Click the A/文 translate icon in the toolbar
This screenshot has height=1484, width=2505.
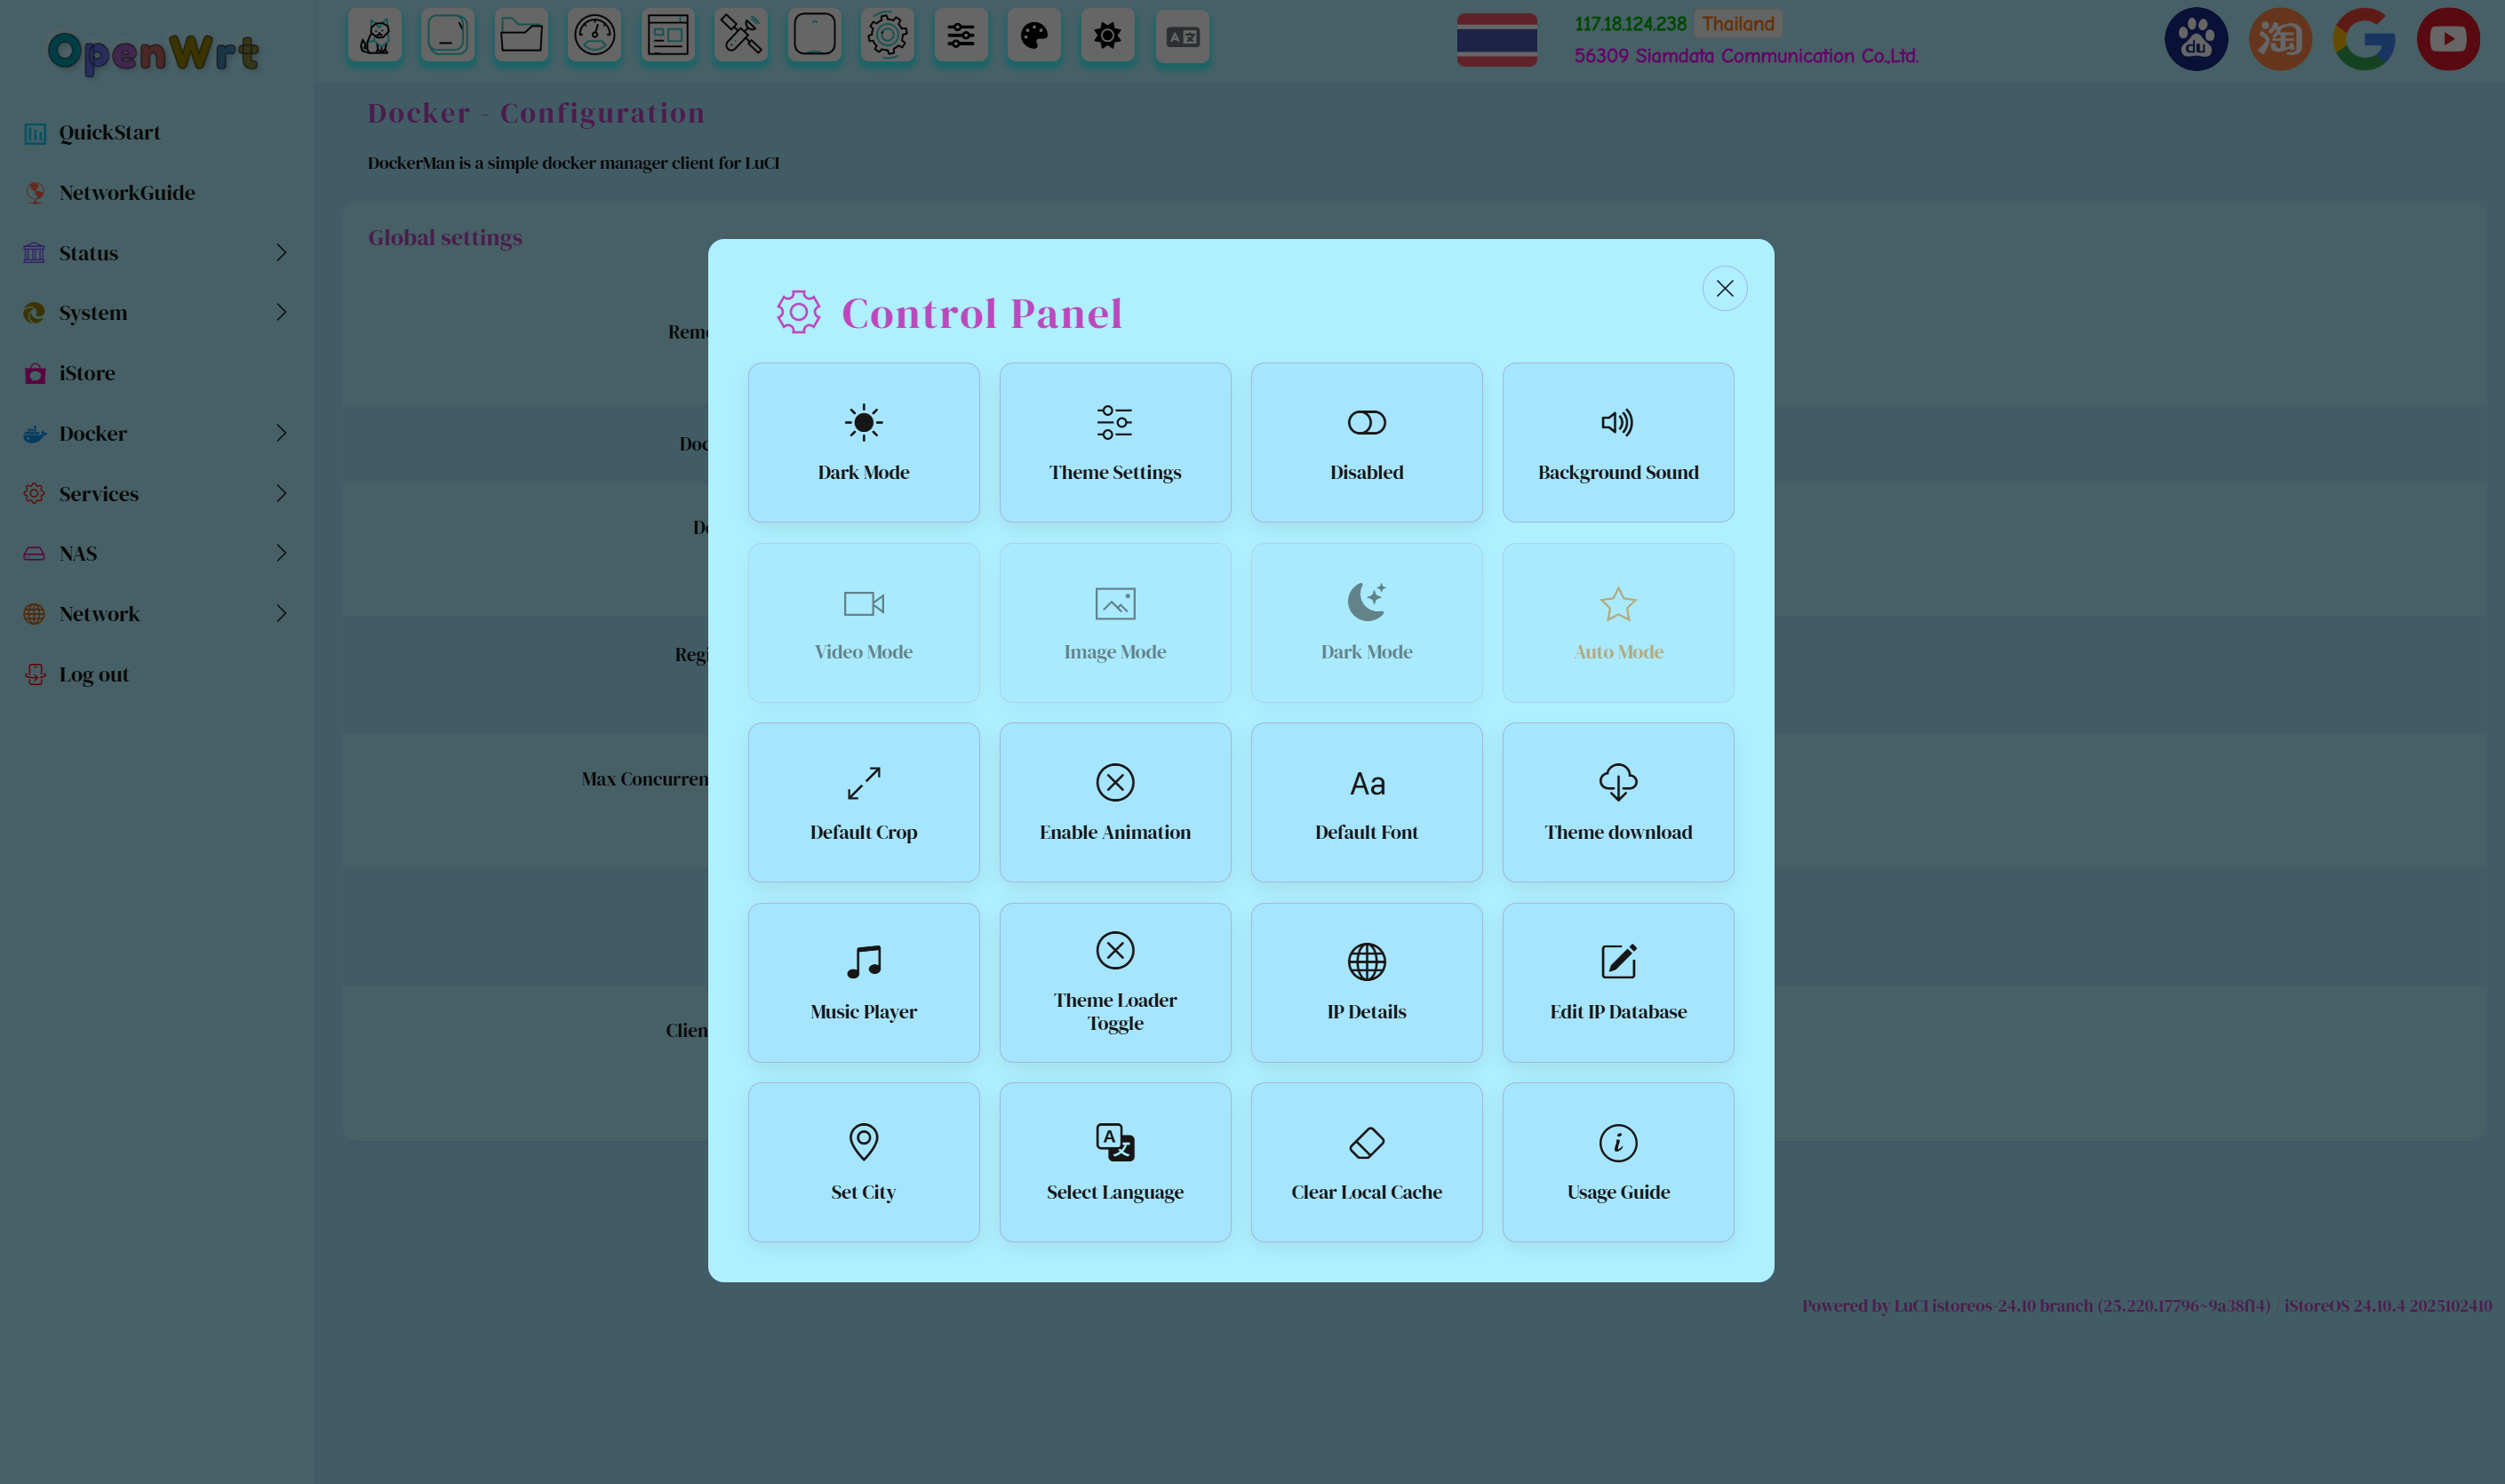point(1183,37)
